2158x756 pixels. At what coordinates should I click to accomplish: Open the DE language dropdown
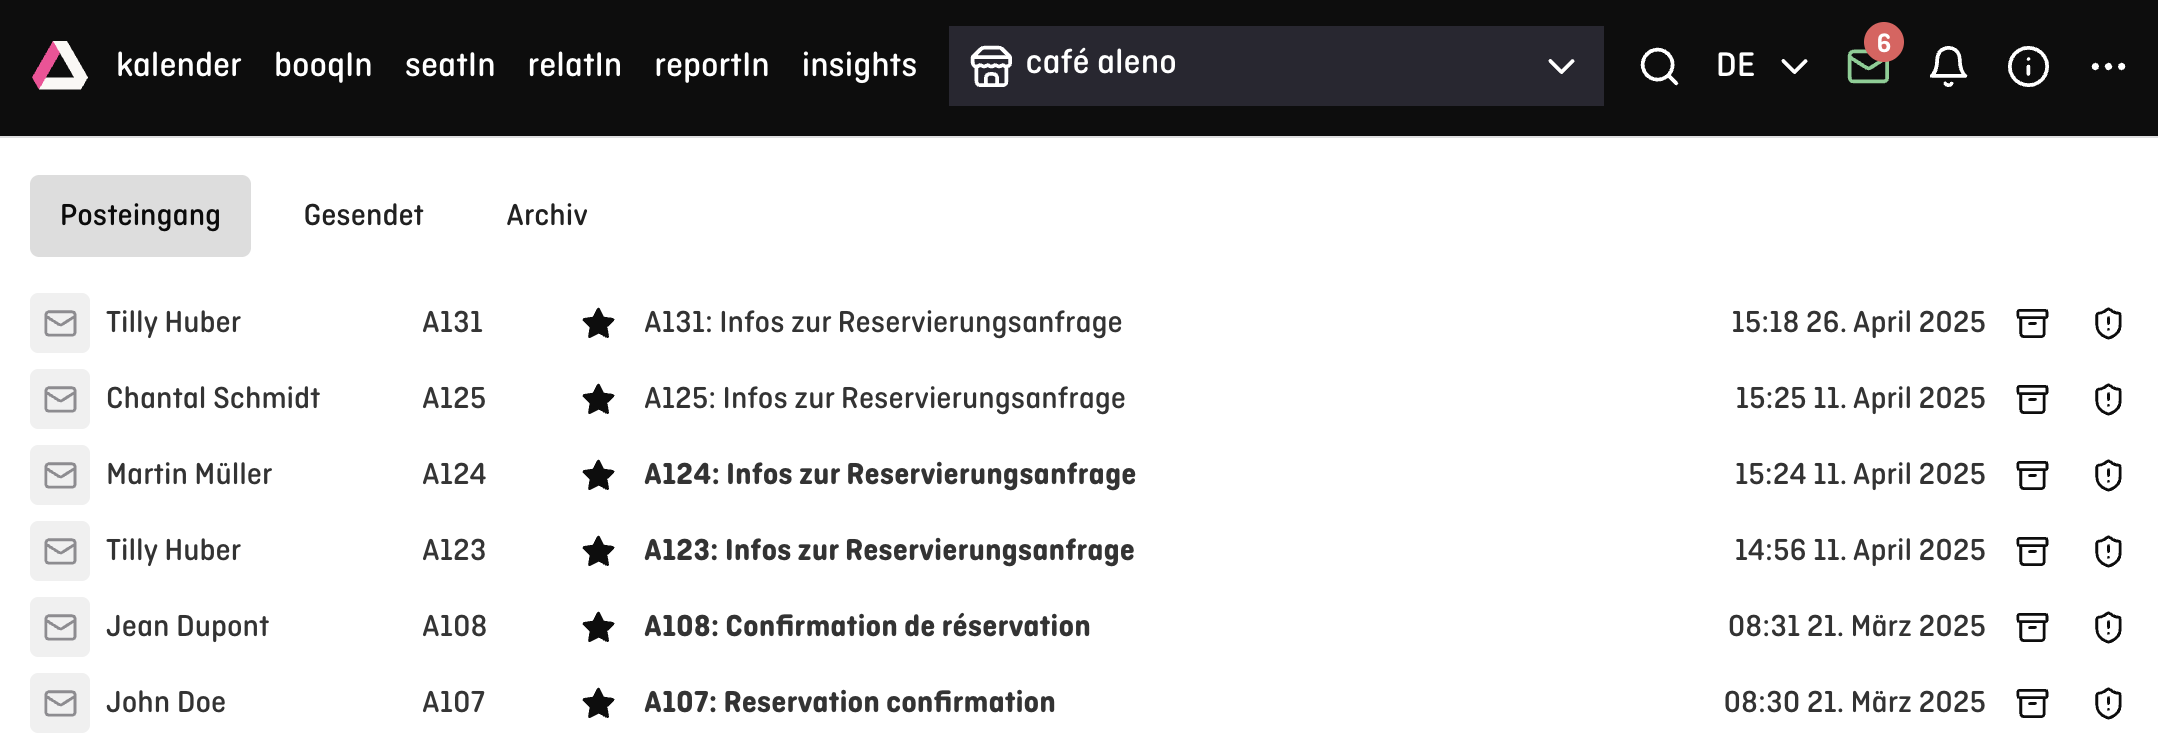1762,66
